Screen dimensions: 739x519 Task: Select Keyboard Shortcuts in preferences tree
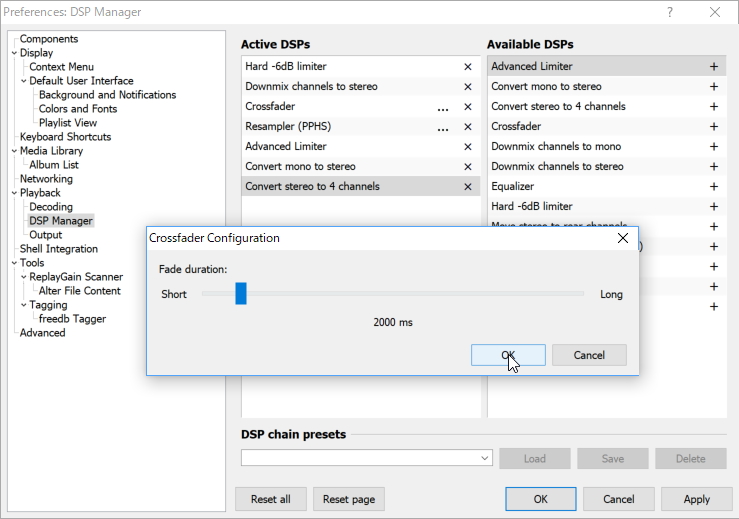65,137
